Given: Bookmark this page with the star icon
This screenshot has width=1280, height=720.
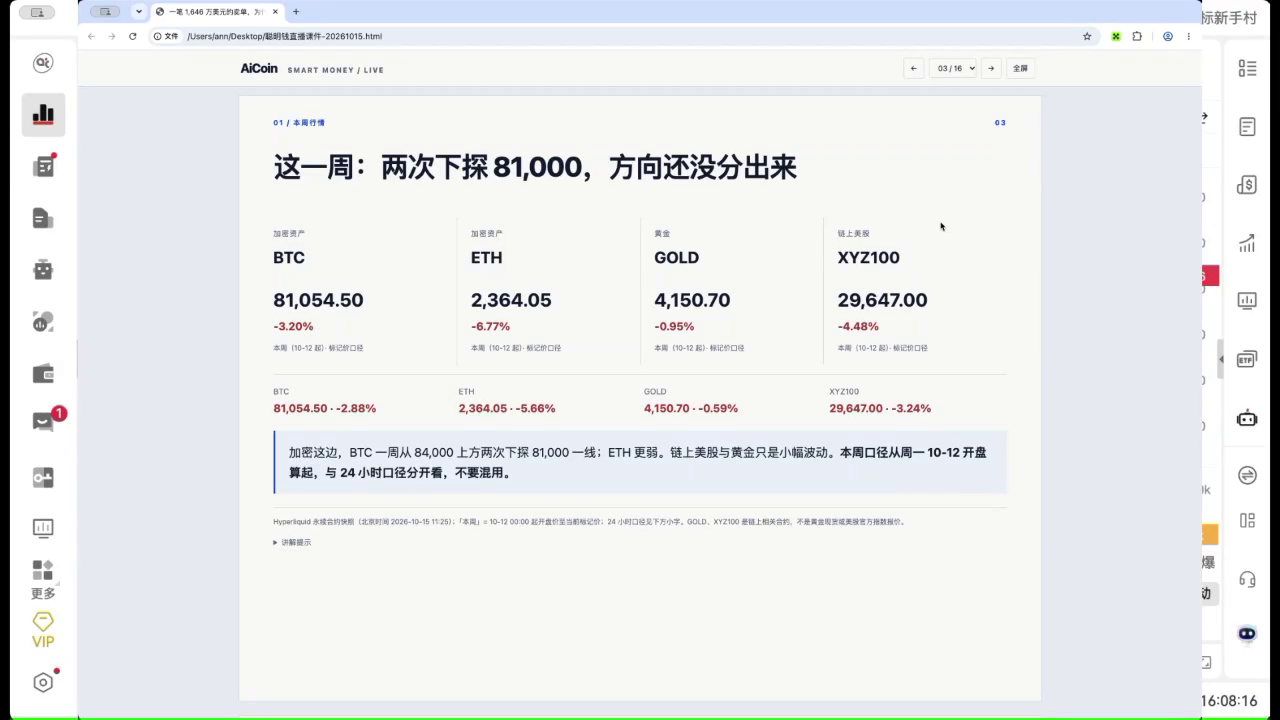Looking at the screenshot, I should pyautogui.click(x=1087, y=36).
